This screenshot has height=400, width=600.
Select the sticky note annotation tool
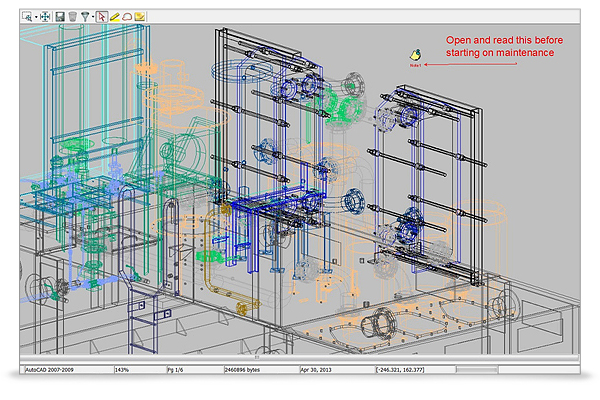coord(141,17)
